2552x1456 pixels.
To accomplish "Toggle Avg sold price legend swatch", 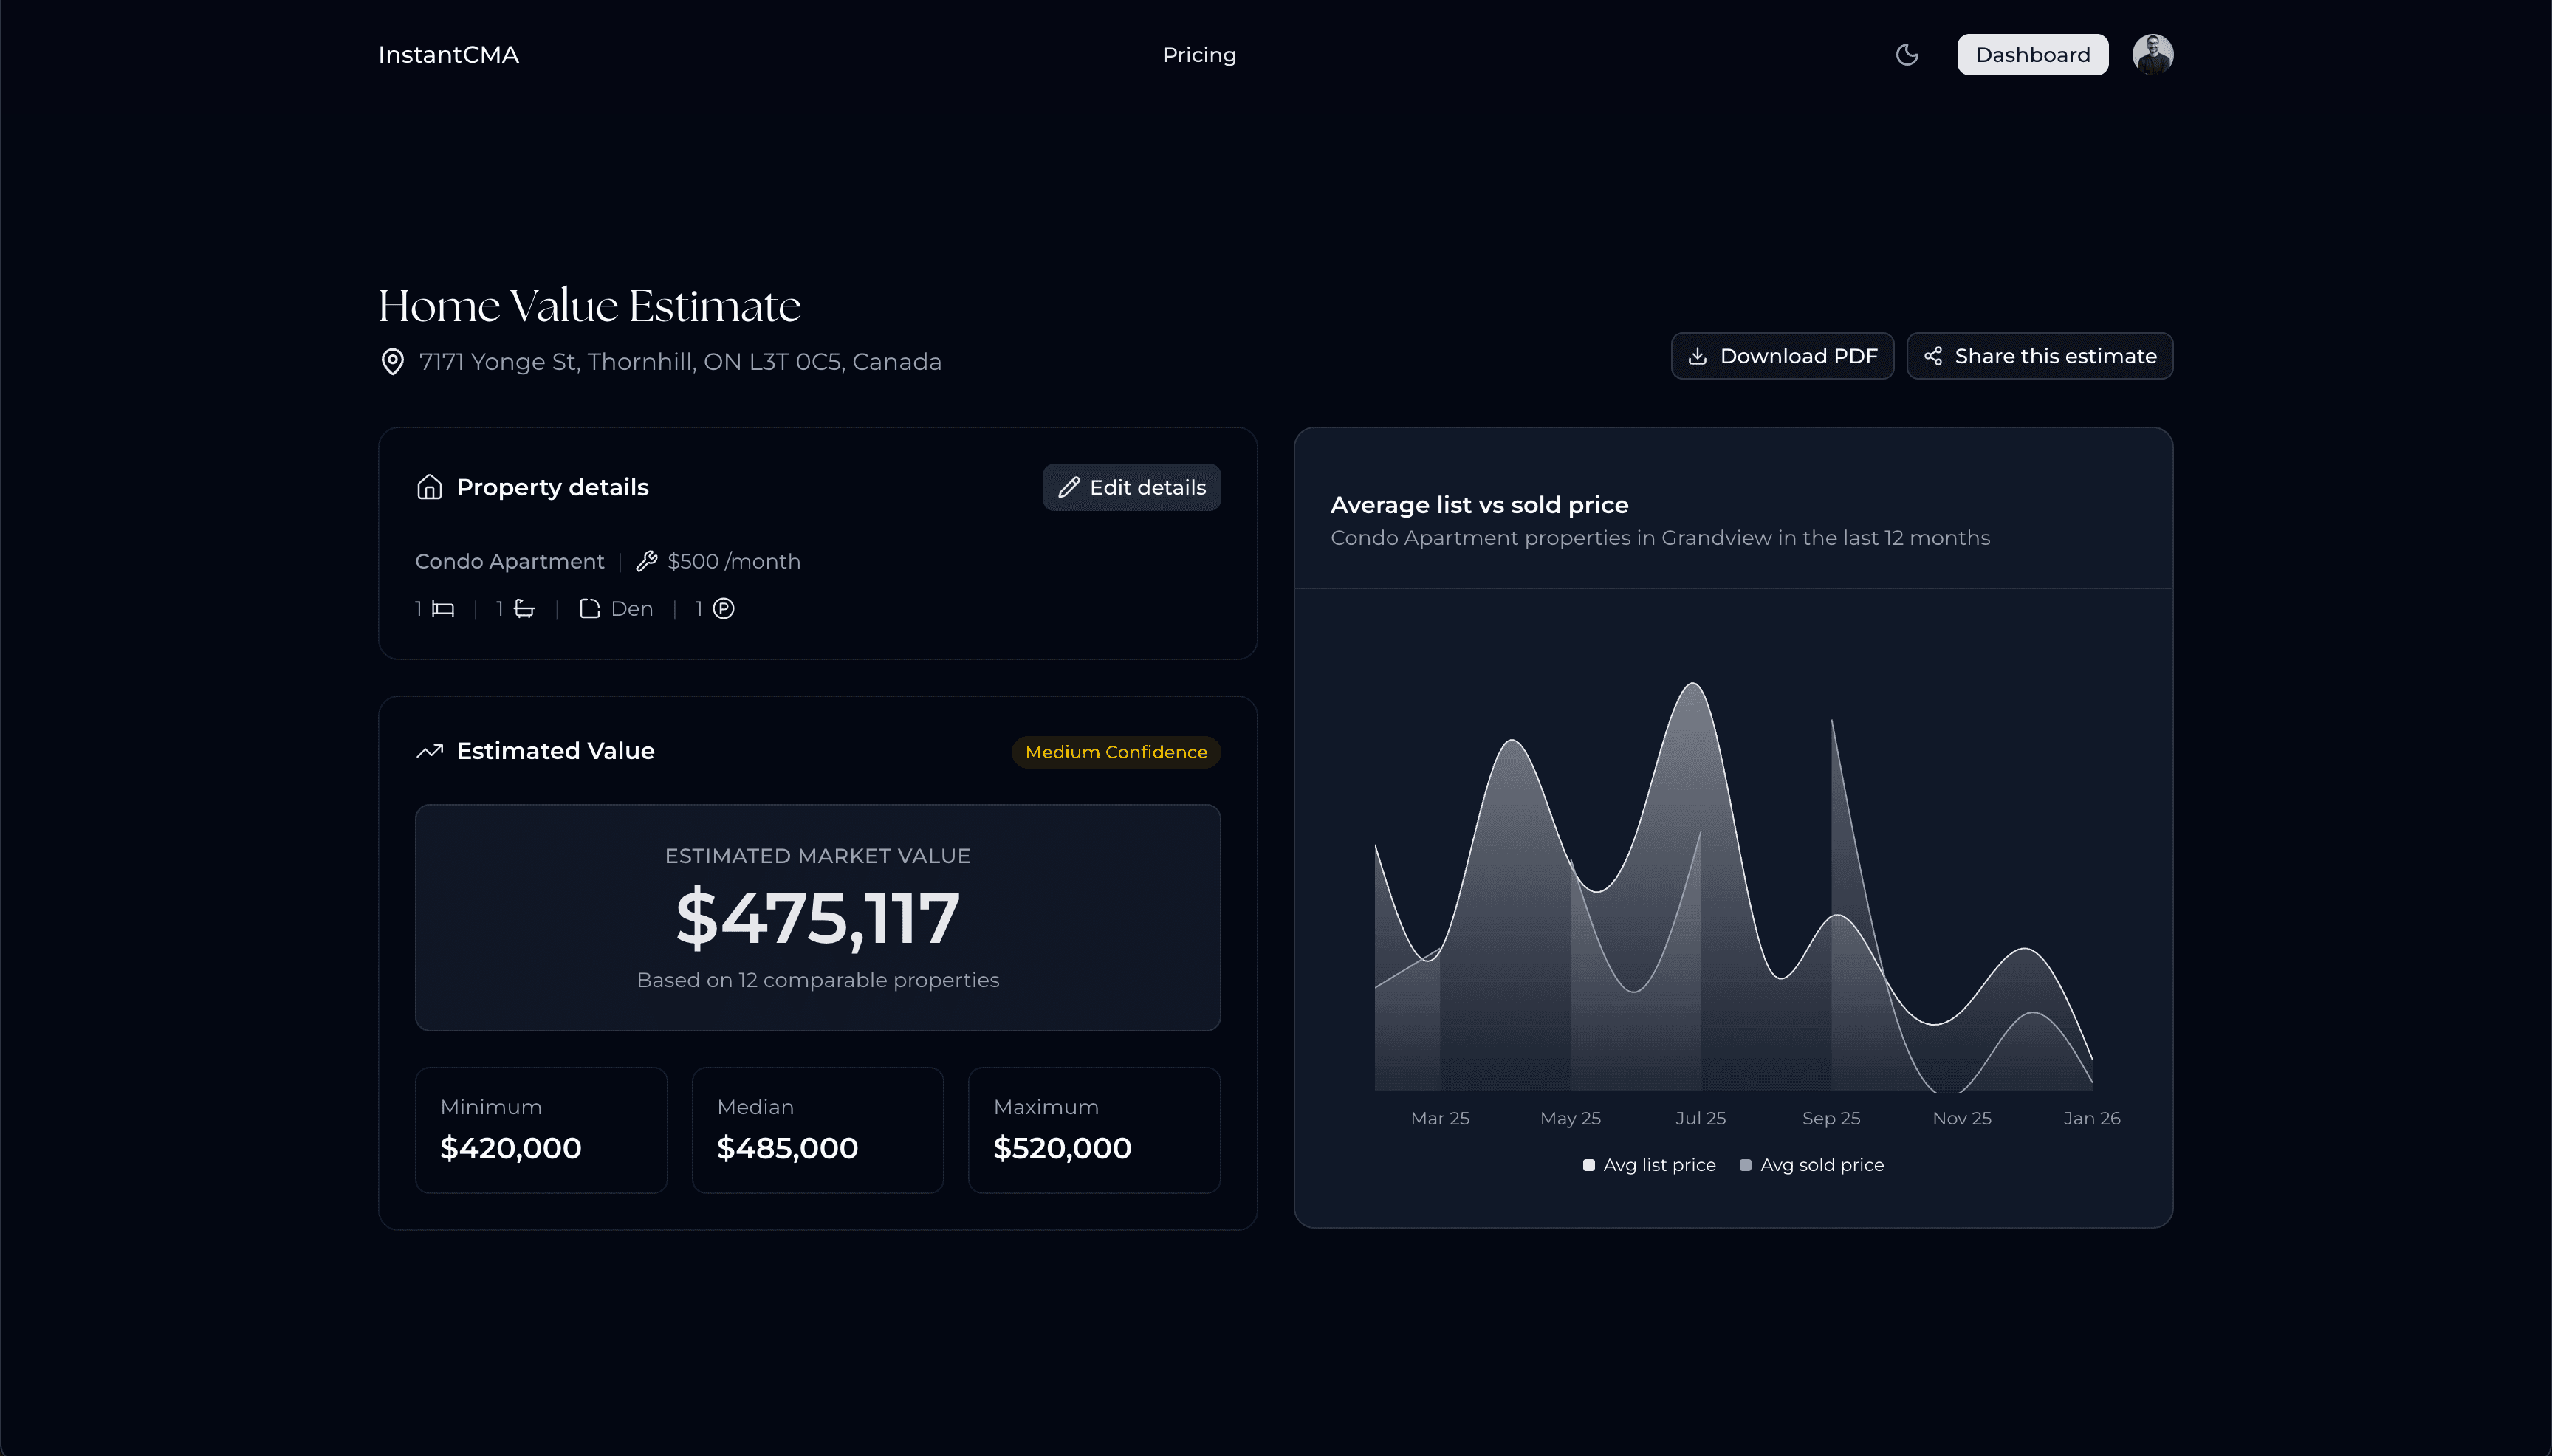I will pos(1745,1165).
